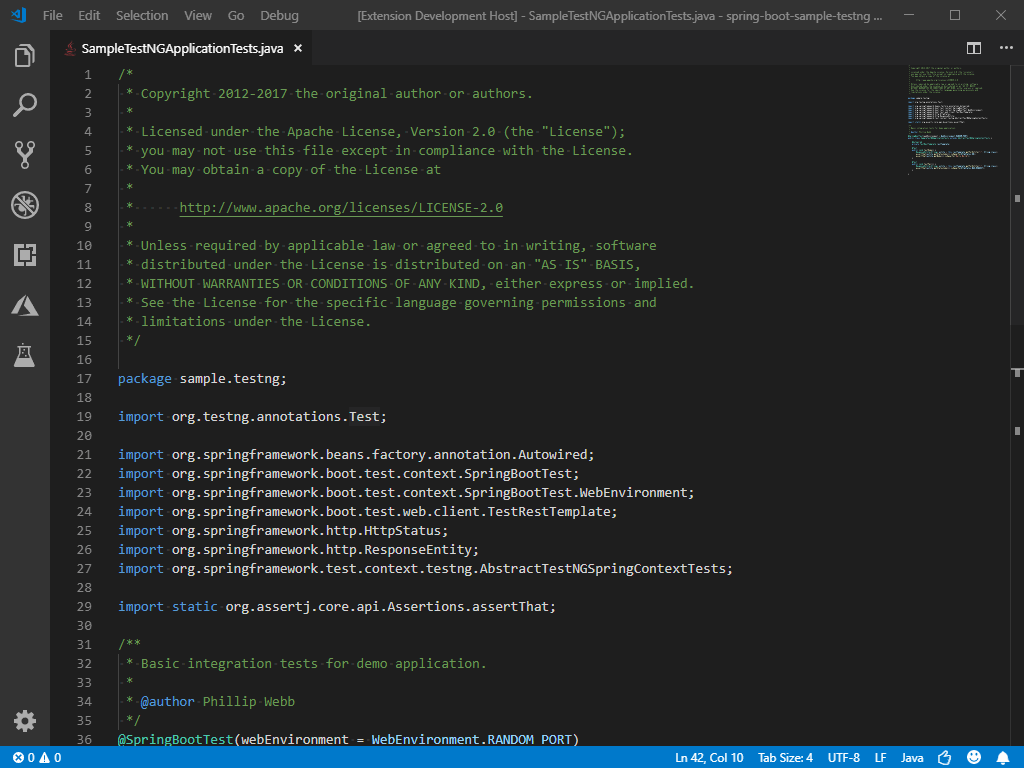
Task: Open the Test Explorer beaker icon
Action: 25,355
